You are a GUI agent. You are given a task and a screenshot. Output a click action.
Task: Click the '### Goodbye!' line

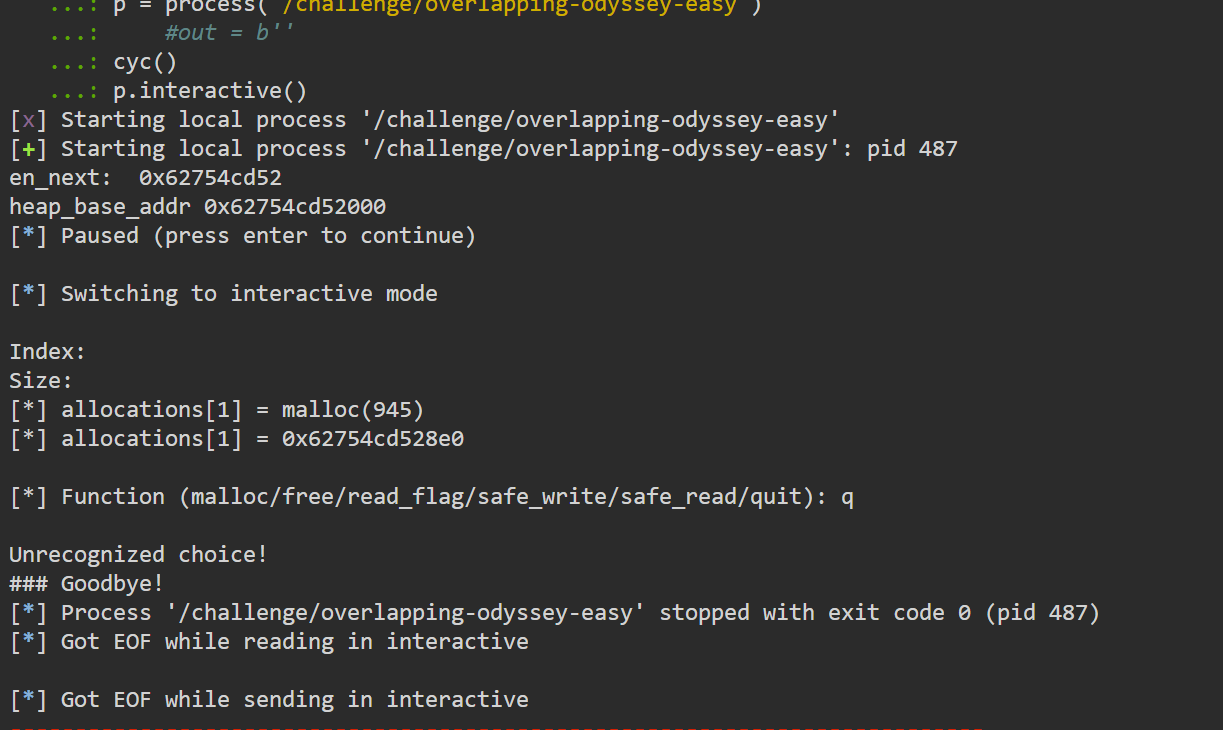(x=87, y=584)
